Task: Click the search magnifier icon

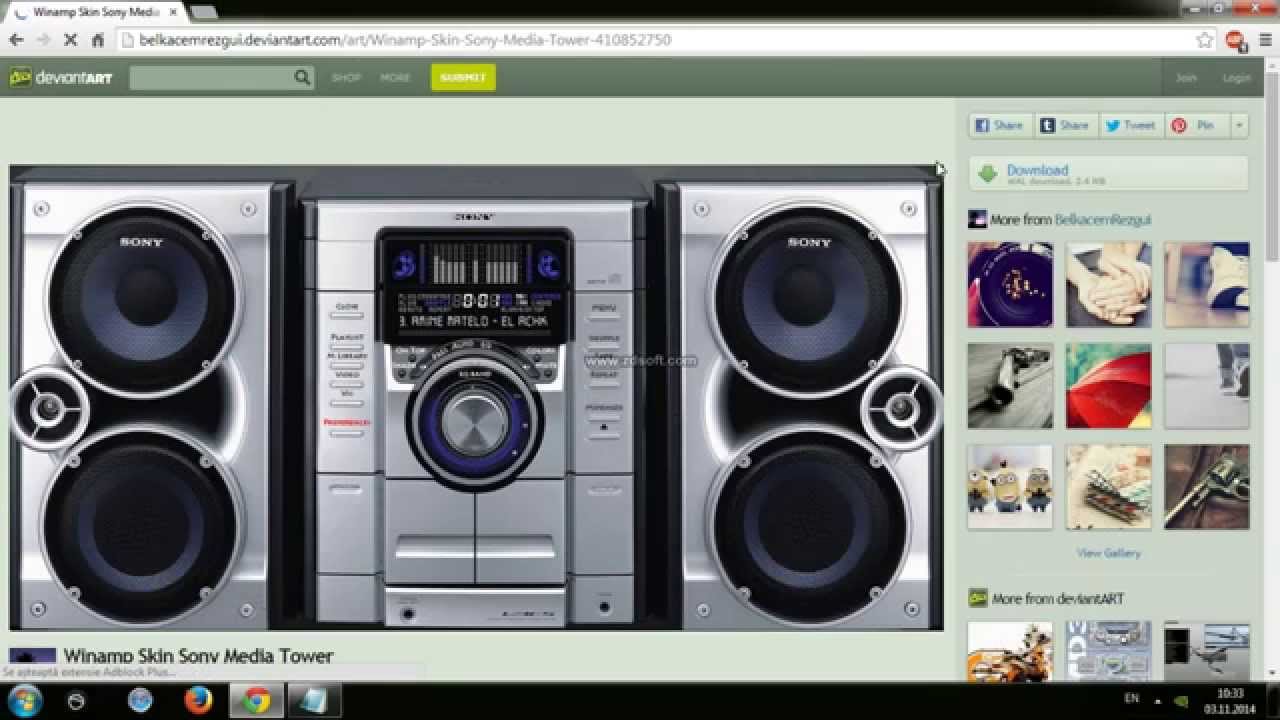Action: (302, 77)
